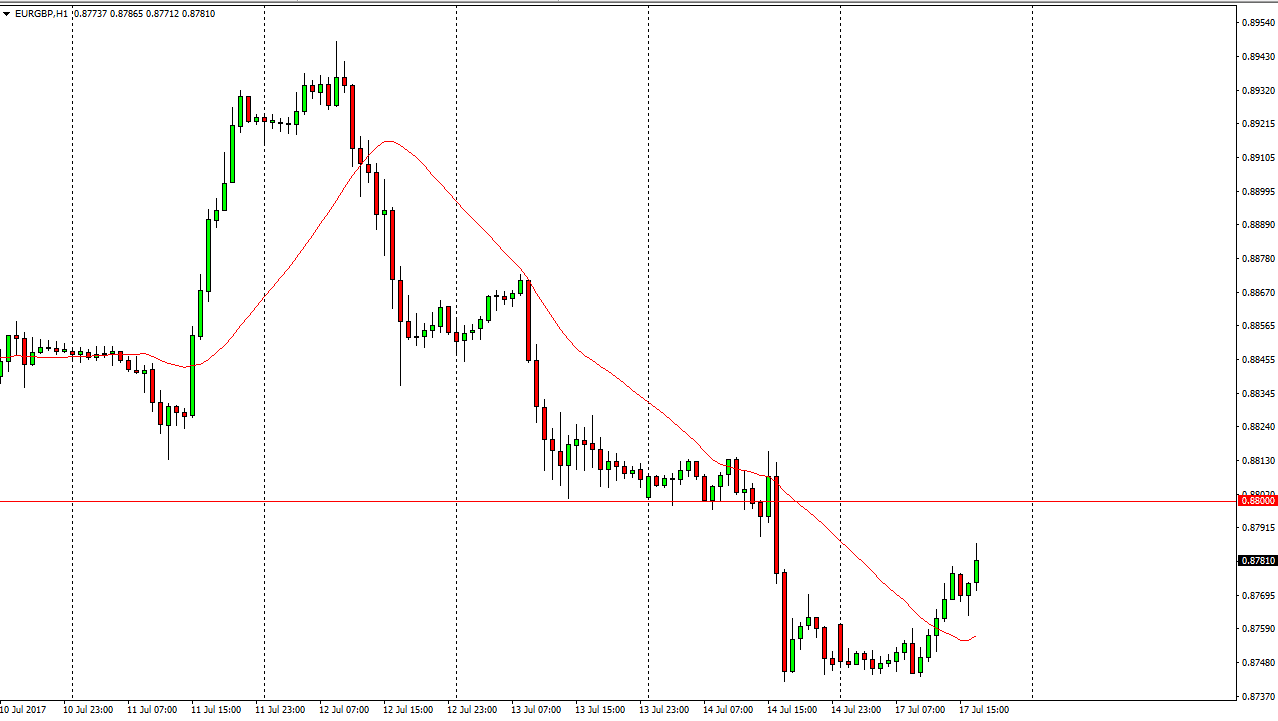Click the 14 Jul 15:00 time label
The height and width of the screenshot is (721, 1278).
pos(791,710)
